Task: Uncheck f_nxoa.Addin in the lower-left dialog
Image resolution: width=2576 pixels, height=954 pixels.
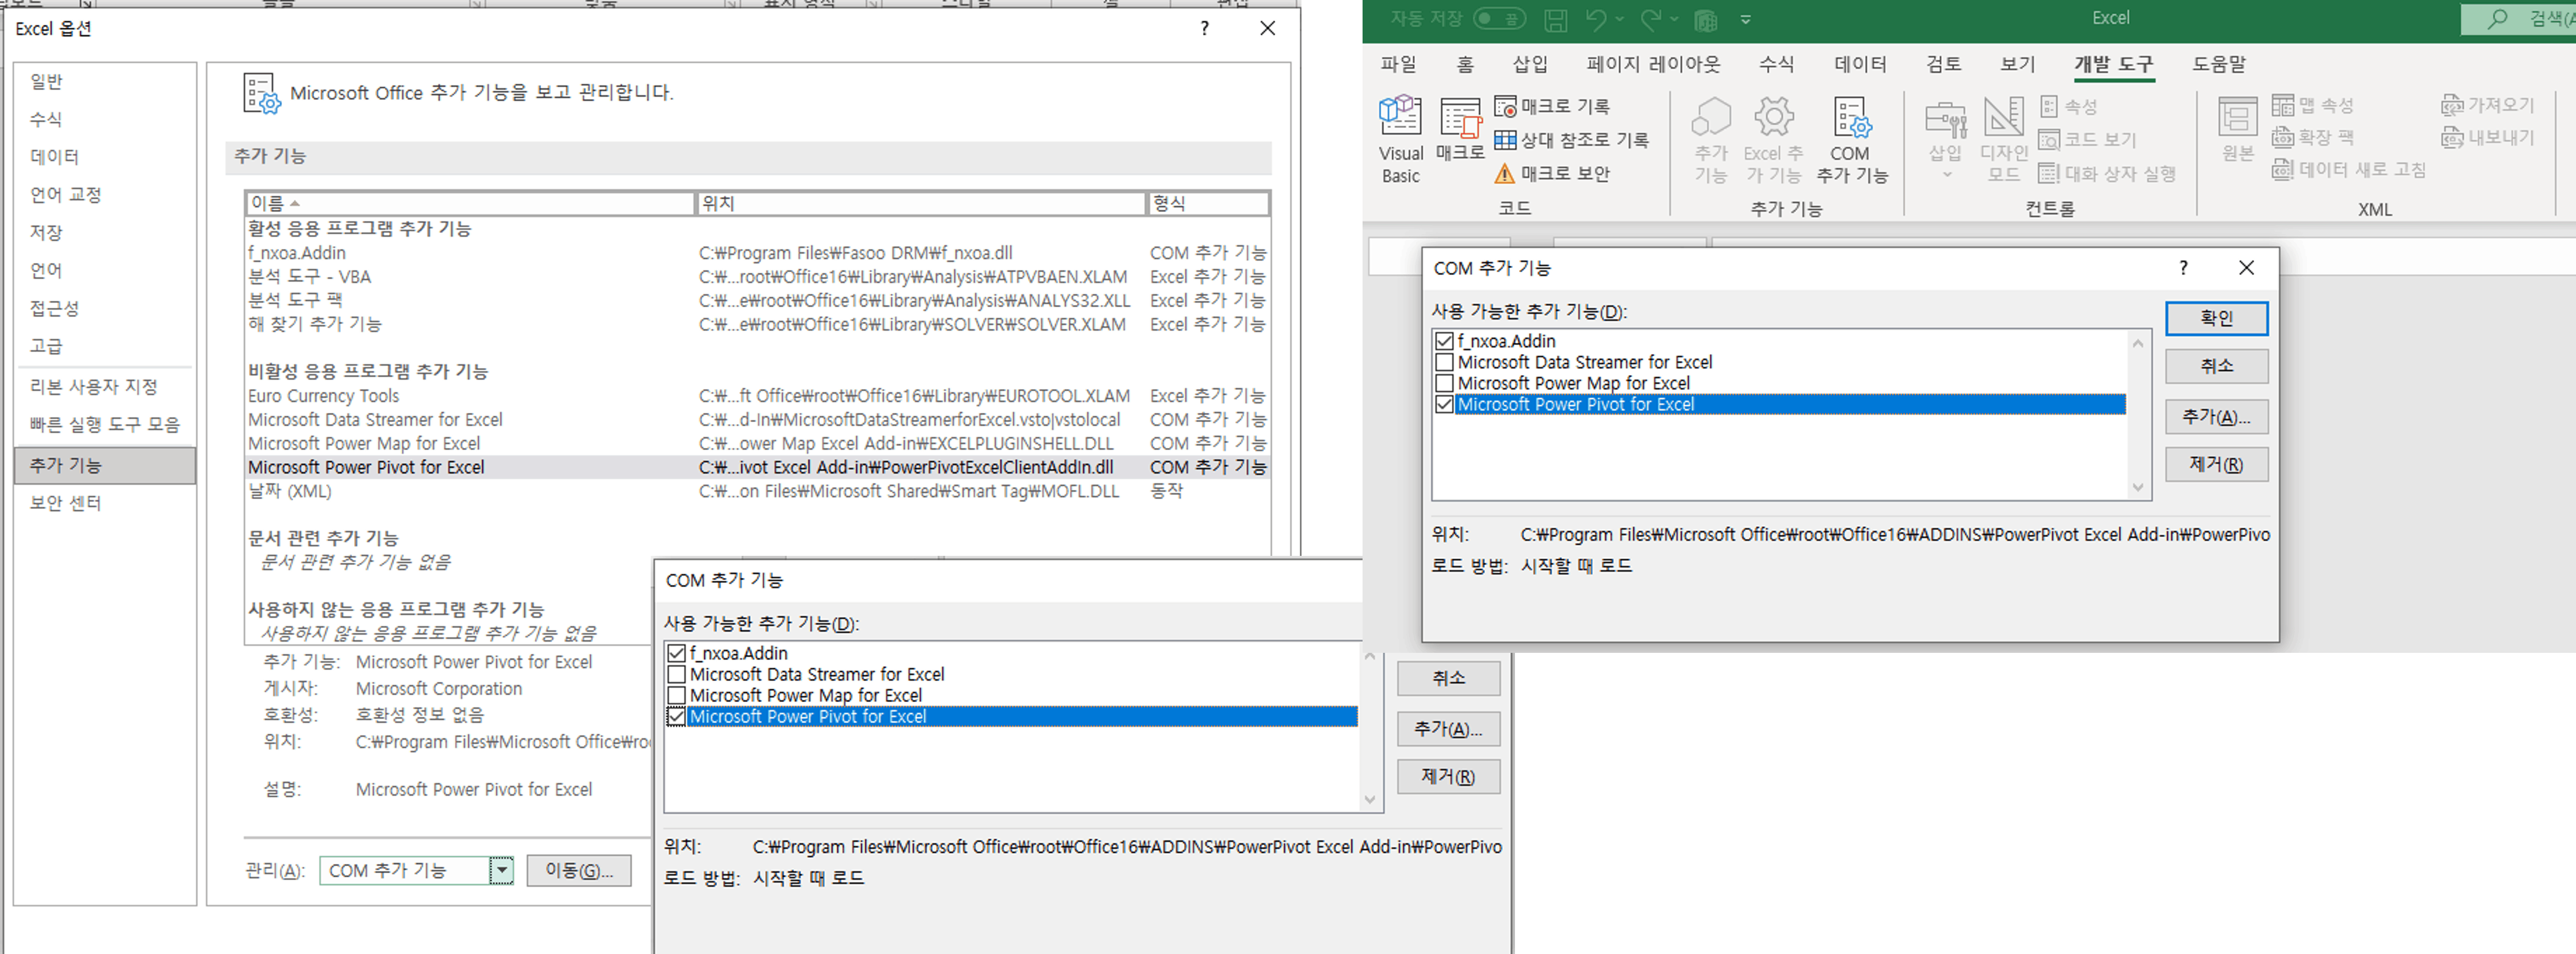Action: (x=676, y=653)
